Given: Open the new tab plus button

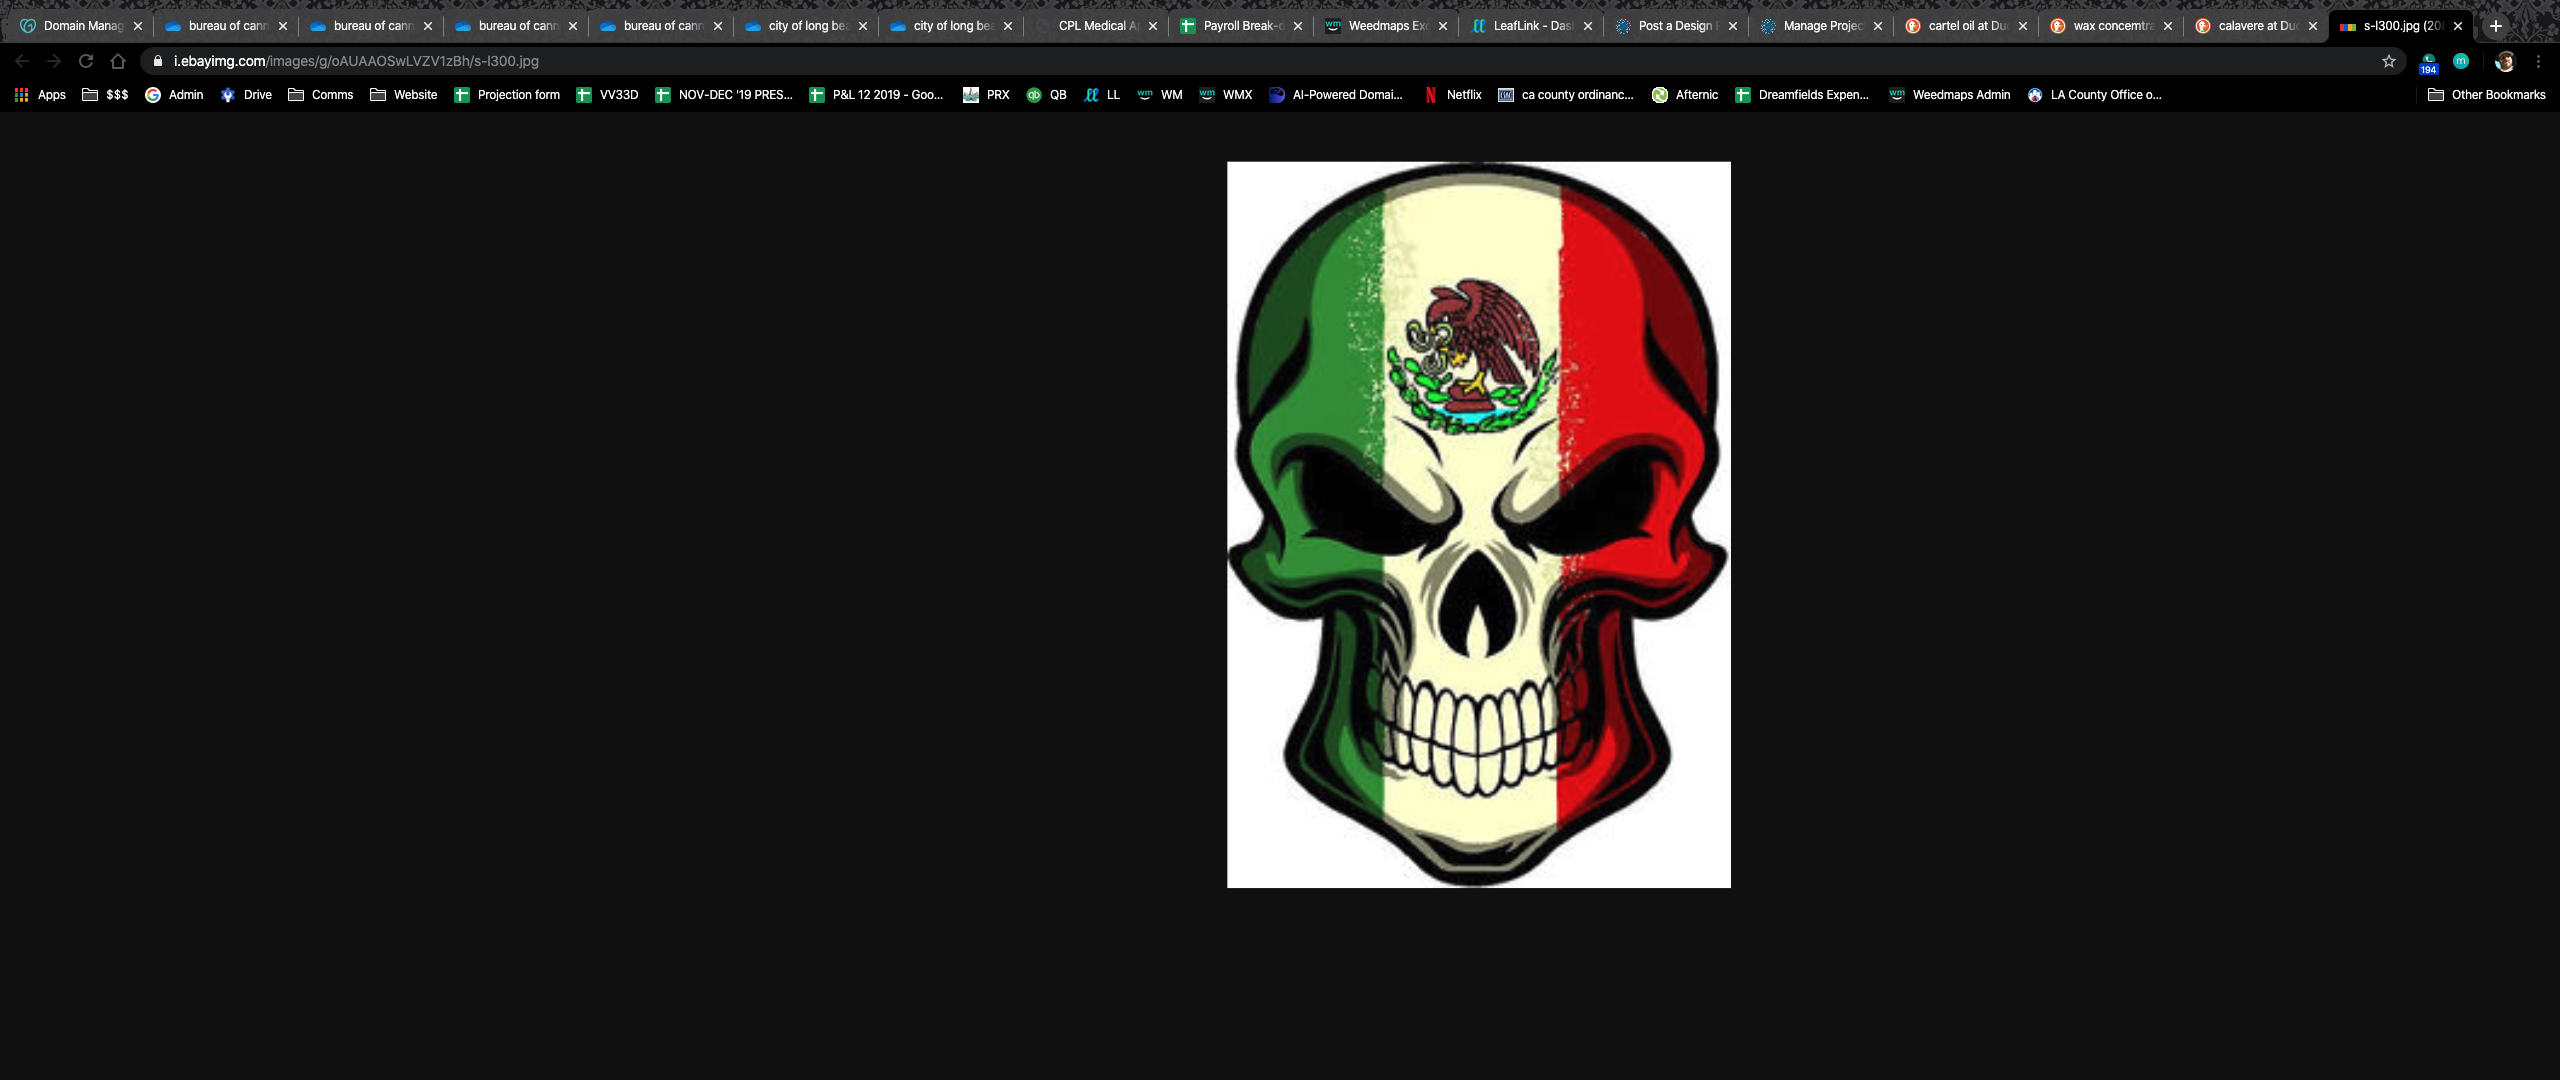Looking at the screenshot, I should click(2496, 26).
